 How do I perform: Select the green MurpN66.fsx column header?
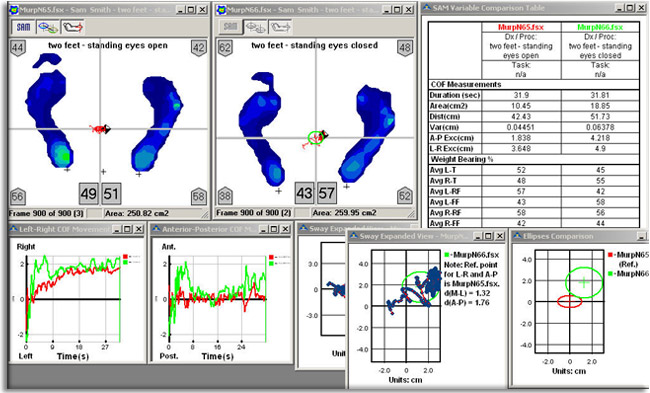pyautogui.click(x=600, y=27)
